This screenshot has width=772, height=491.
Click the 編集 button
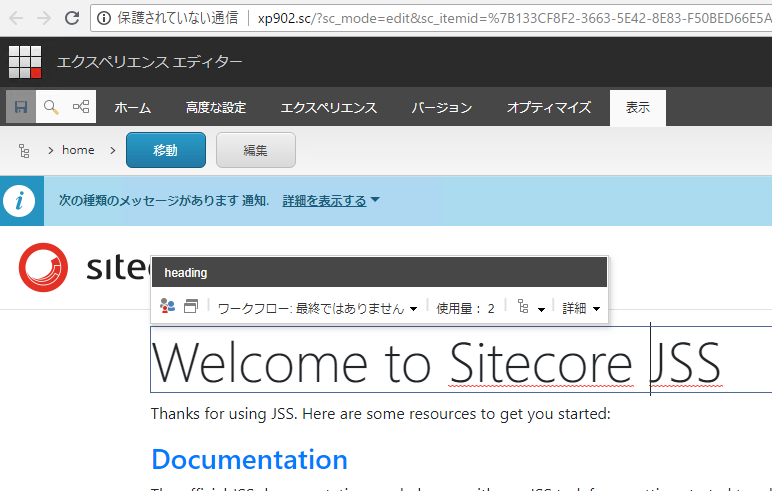tap(256, 150)
